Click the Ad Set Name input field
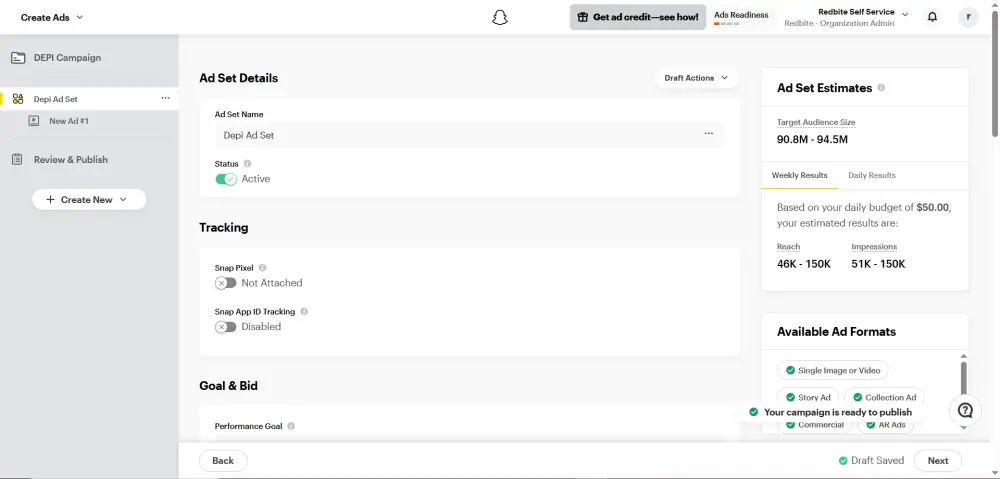Screen dimensions: 1000x479 (455, 135)
